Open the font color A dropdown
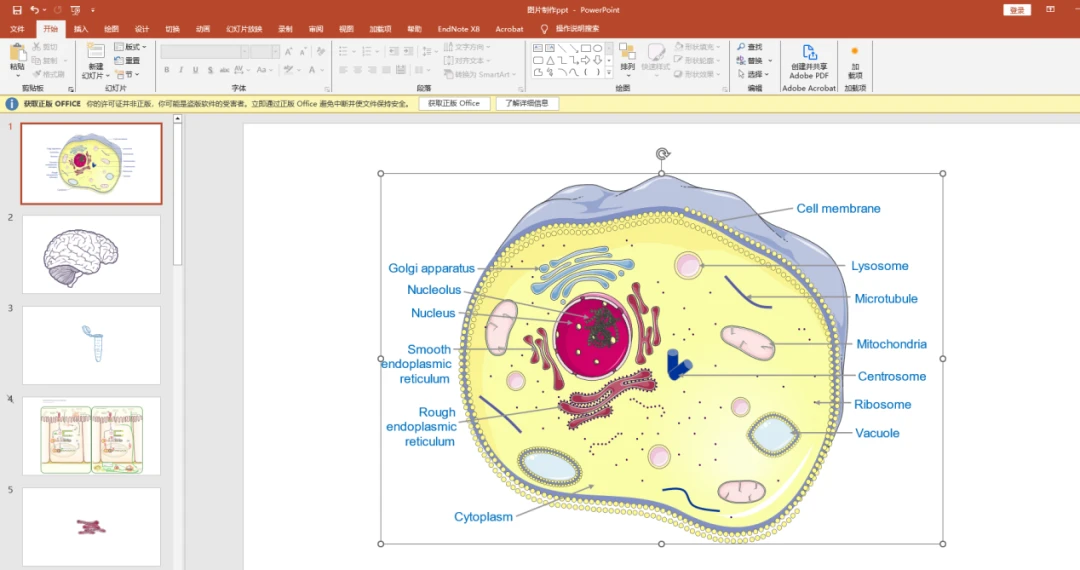The image size is (1080, 570). 320,70
